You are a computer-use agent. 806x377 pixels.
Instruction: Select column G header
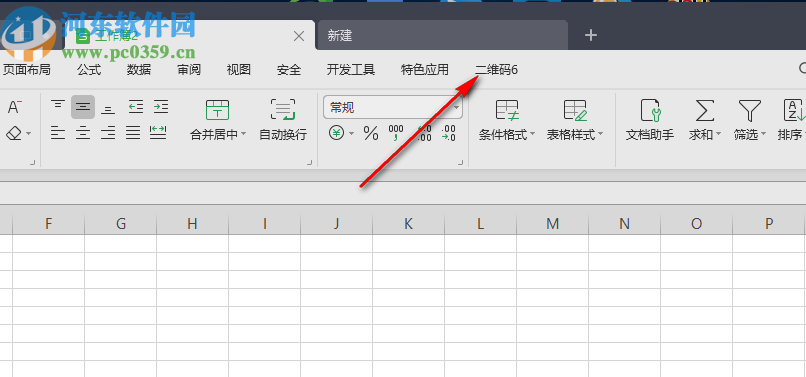pyautogui.click(x=120, y=224)
